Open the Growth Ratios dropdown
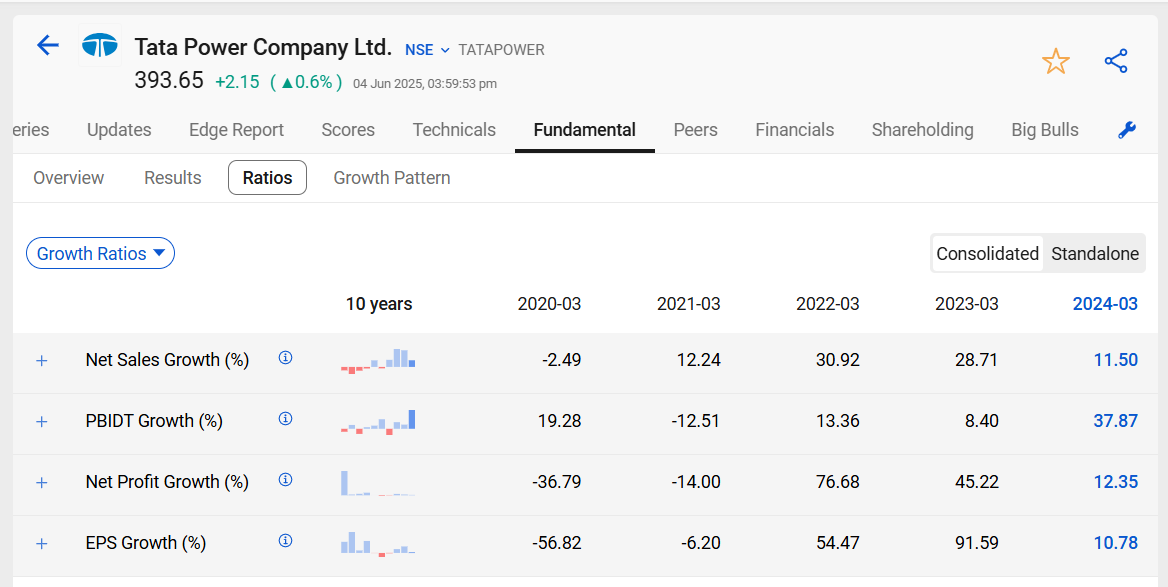The height and width of the screenshot is (587, 1168). click(x=101, y=253)
